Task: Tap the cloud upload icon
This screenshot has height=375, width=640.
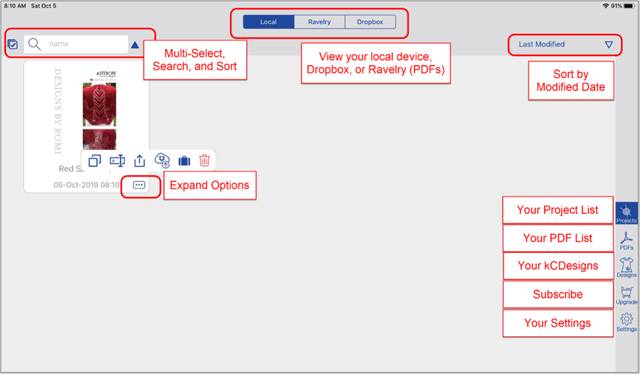Action: click(162, 160)
